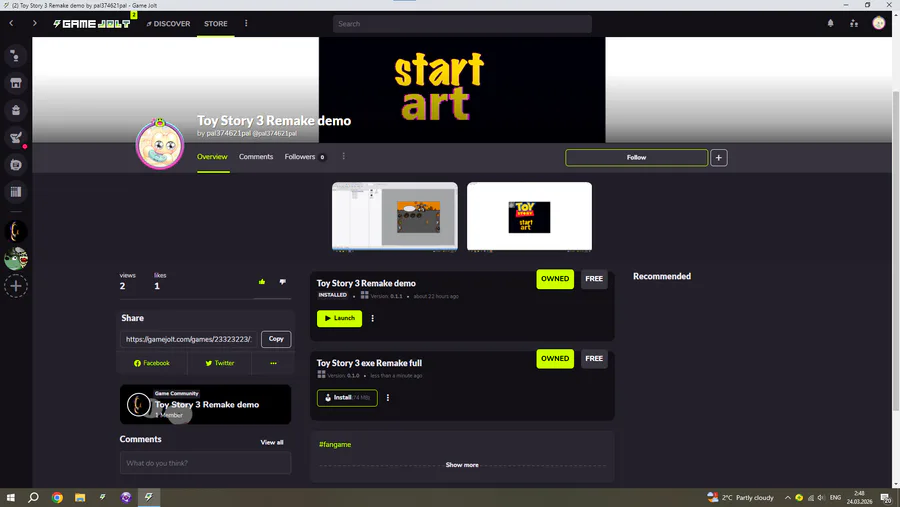Open the Windows notification center

tap(886, 498)
